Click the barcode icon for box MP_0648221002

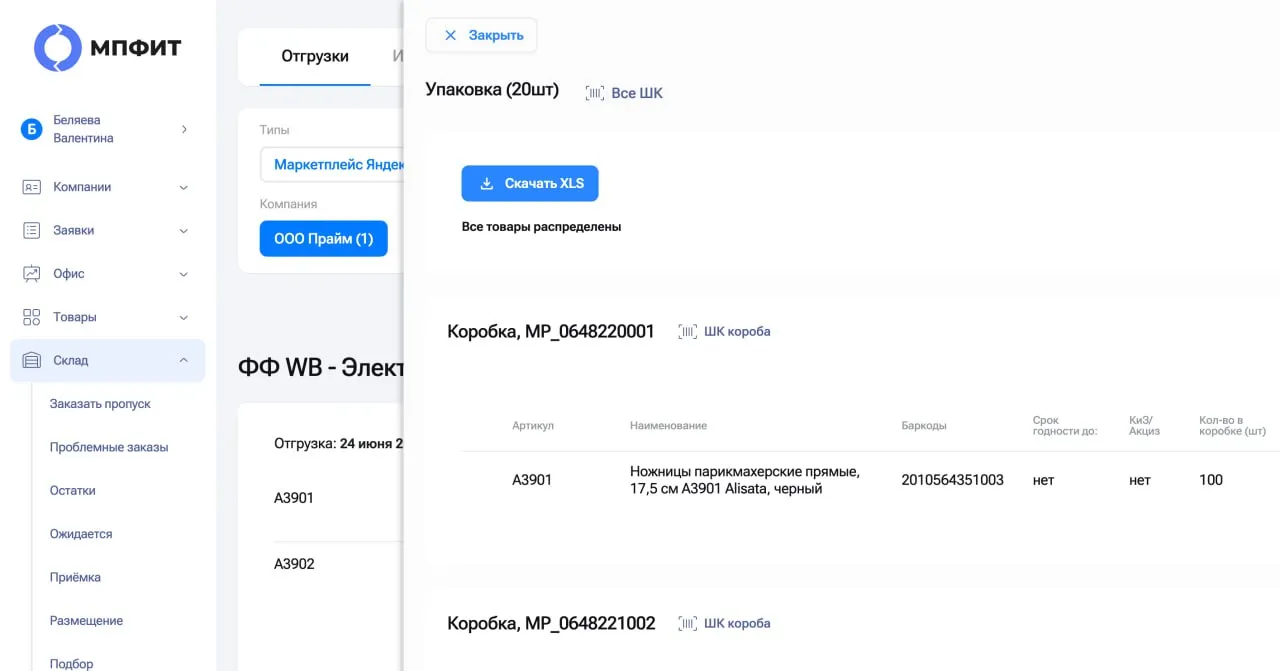687,623
